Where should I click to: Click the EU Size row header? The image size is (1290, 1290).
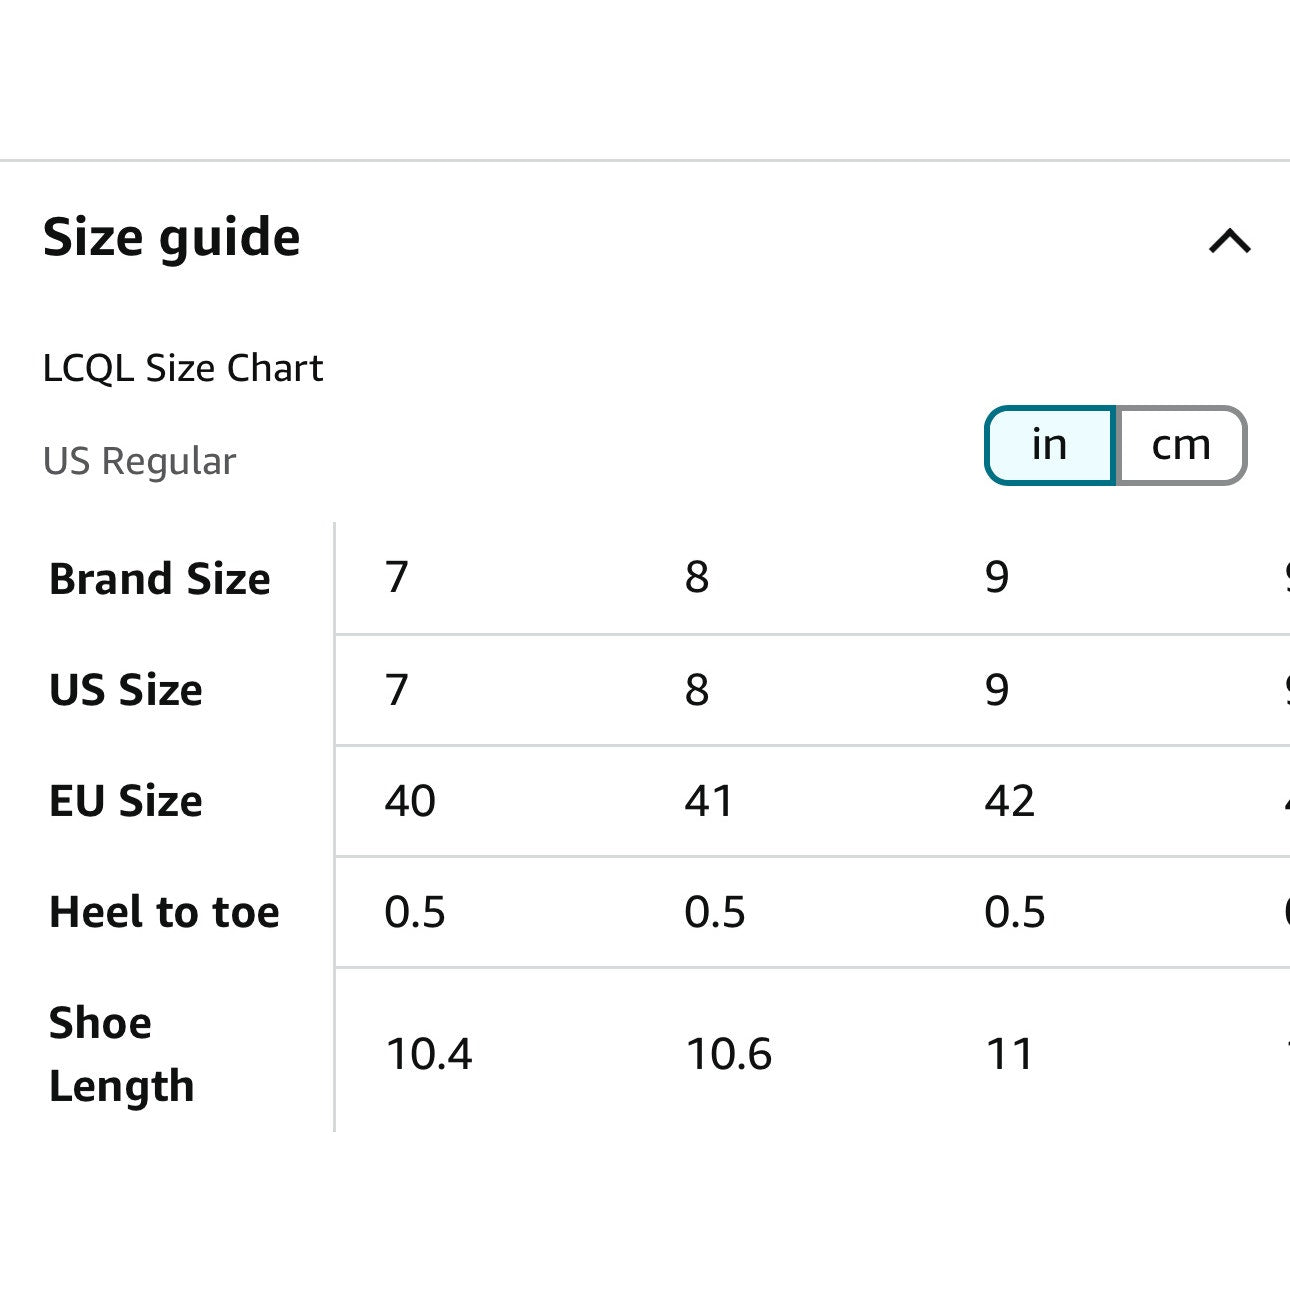coord(126,801)
